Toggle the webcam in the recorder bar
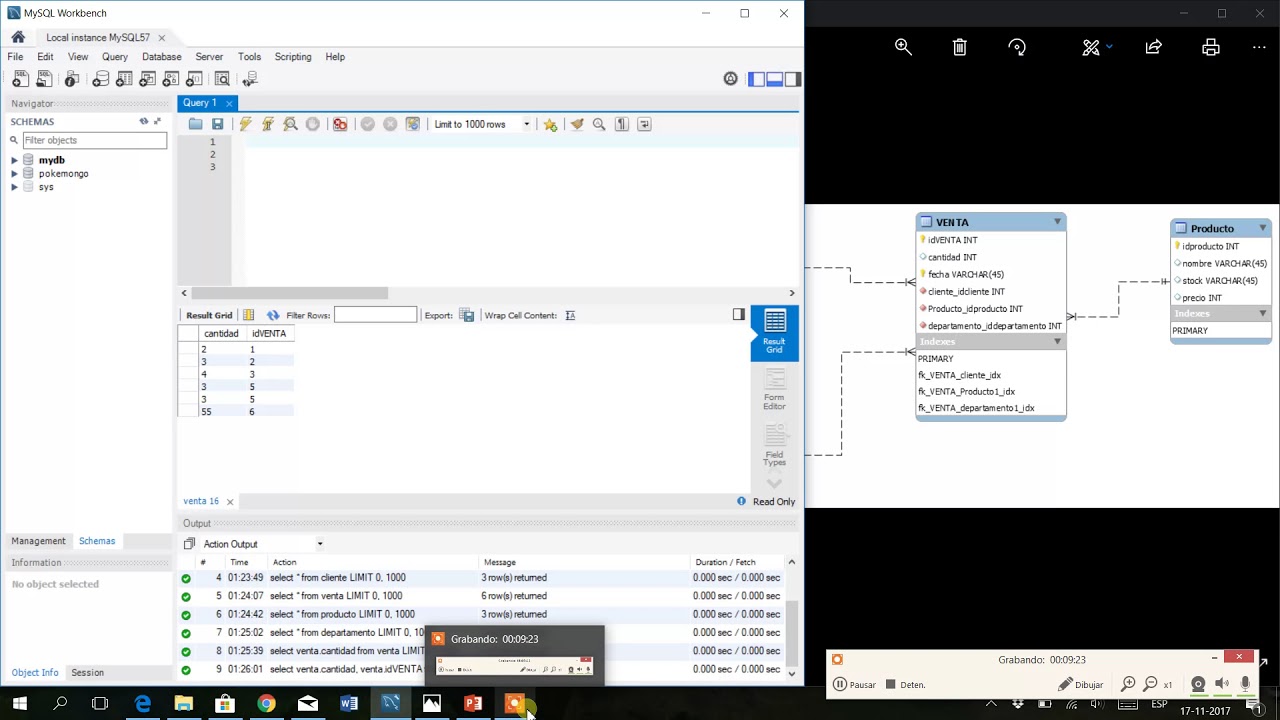 pyautogui.click(x=1198, y=684)
